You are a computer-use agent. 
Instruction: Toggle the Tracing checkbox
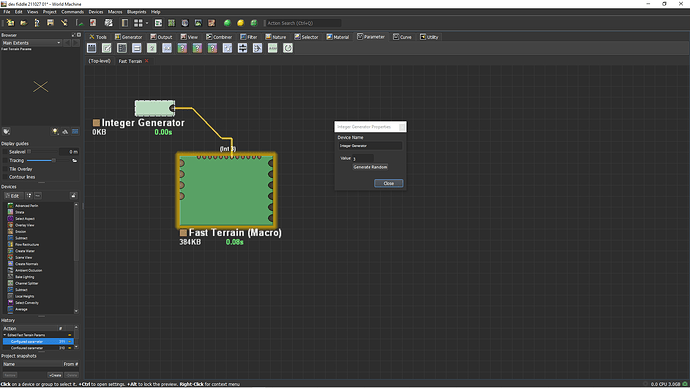(x=6, y=161)
